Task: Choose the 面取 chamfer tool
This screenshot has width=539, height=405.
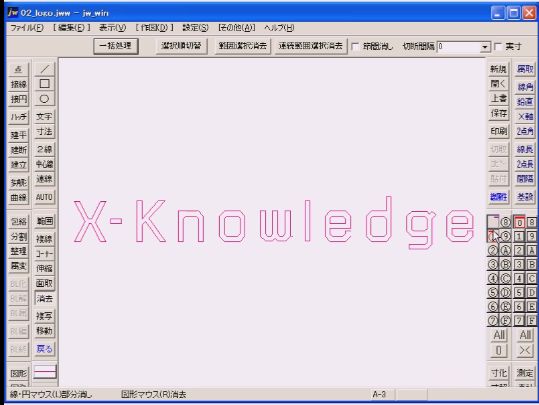Action: [44, 283]
